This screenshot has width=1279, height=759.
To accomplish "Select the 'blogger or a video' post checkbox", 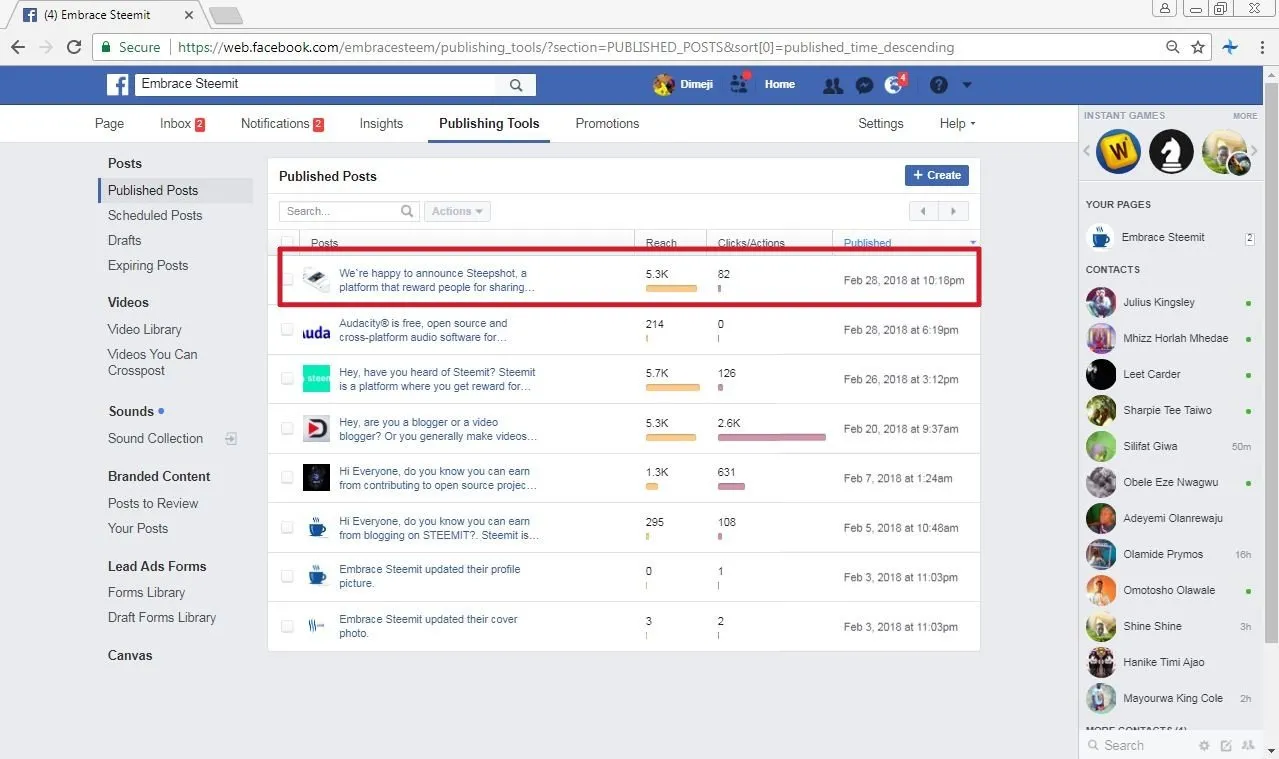I will pos(287,428).
